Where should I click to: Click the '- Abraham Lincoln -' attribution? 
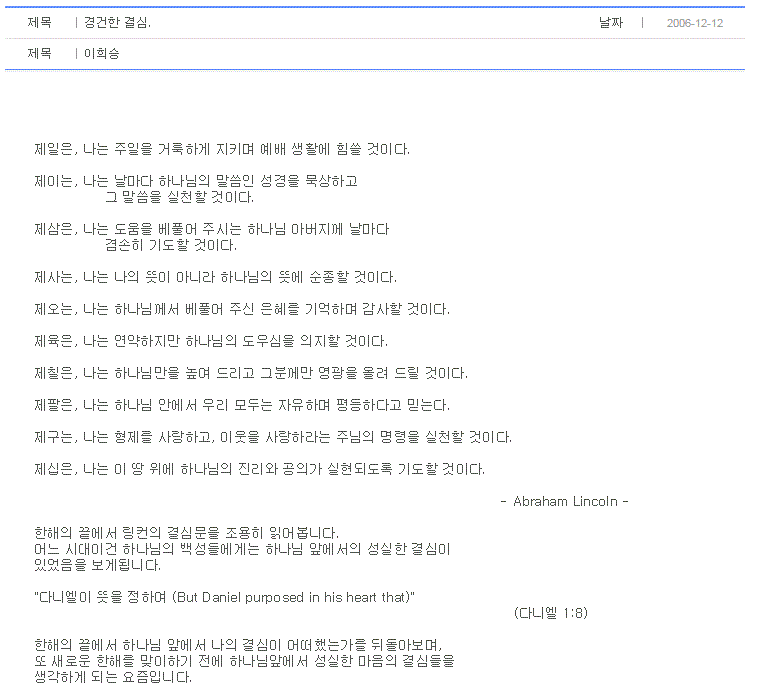pos(564,501)
